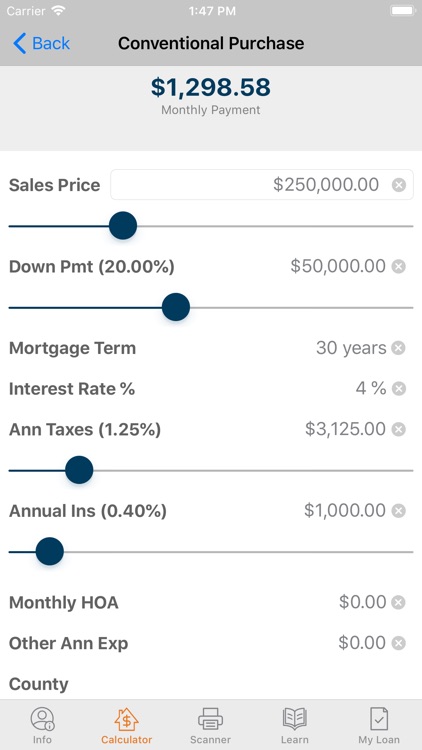The image size is (422, 750).
Task: Click the Down Pmt slider knob
Action: pos(176,308)
